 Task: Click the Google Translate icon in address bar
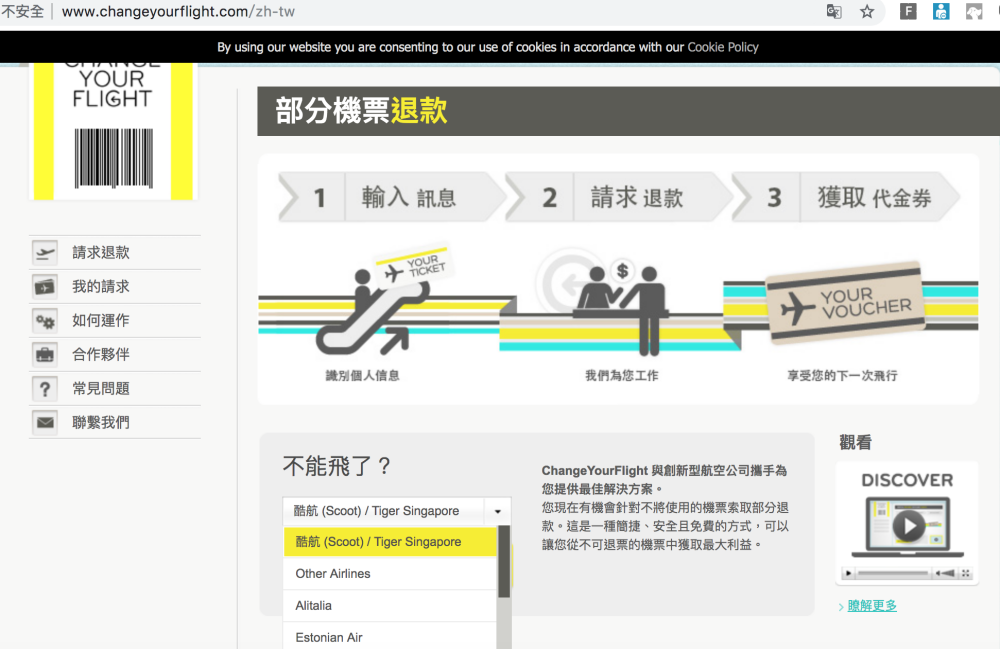click(x=834, y=12)
